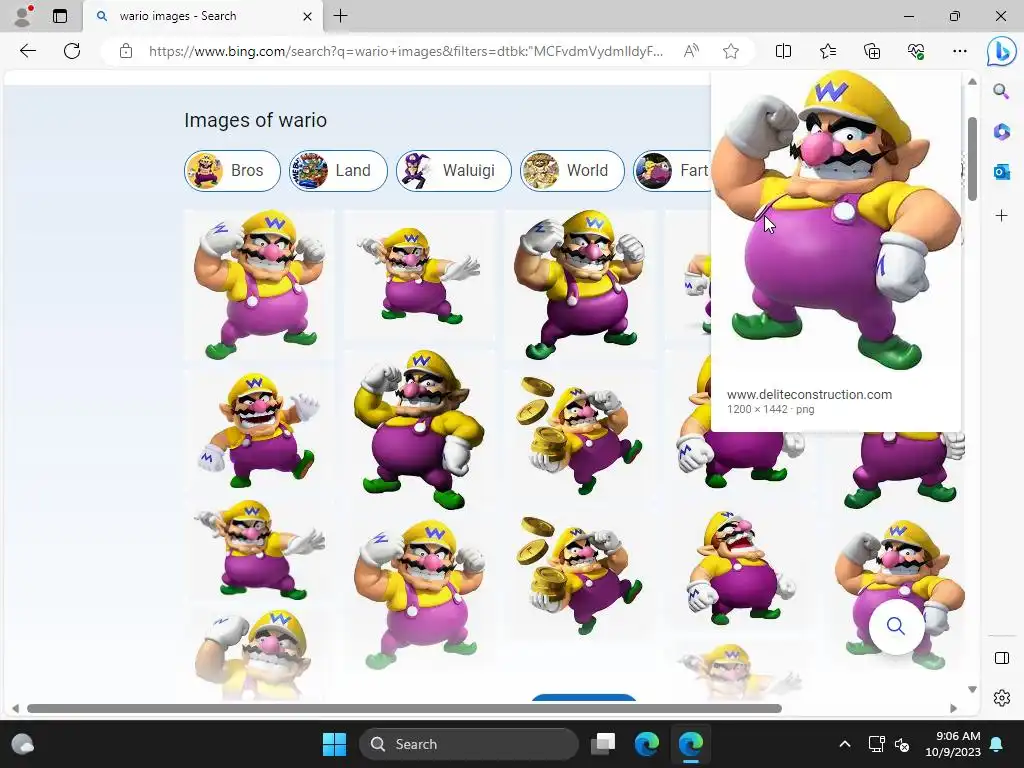Screen dimensions: 1024x768
Task: Open the Edge profile avatar
Action: (x=23, y=16)
